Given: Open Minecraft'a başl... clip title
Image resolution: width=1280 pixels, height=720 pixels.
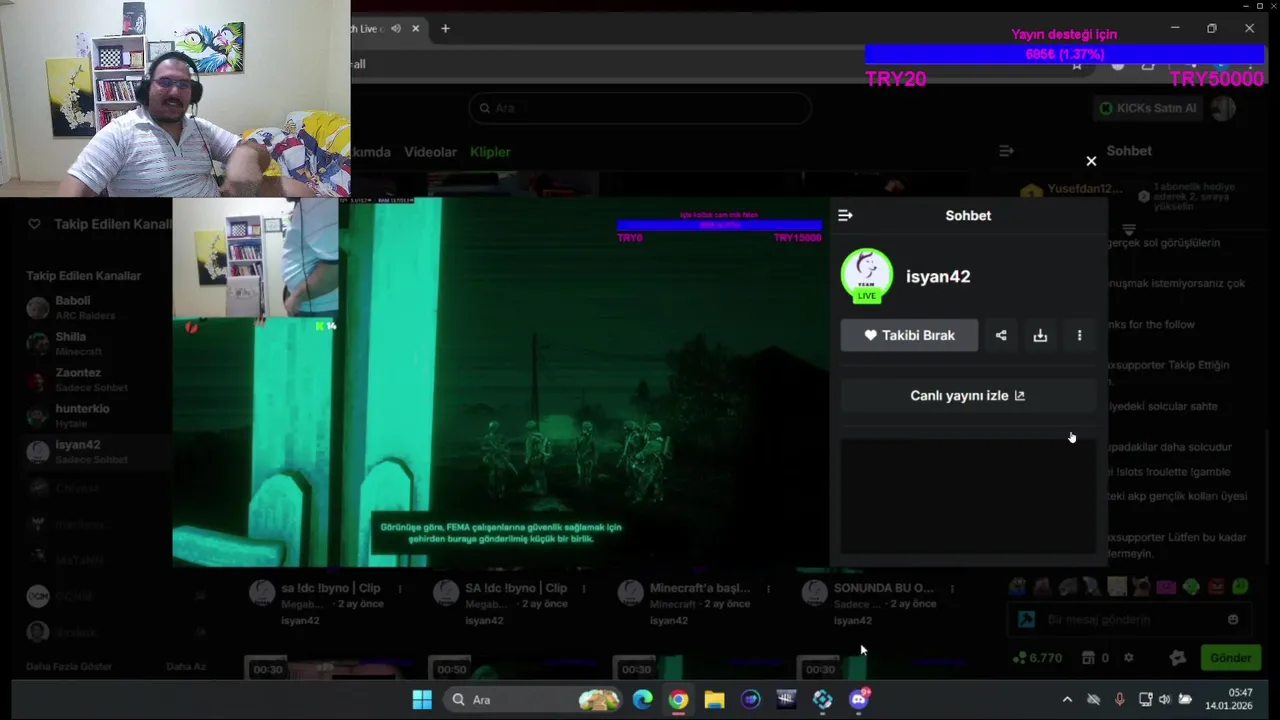Looking at the screenshot, I should pyautogui.click(x=700, y=588).
